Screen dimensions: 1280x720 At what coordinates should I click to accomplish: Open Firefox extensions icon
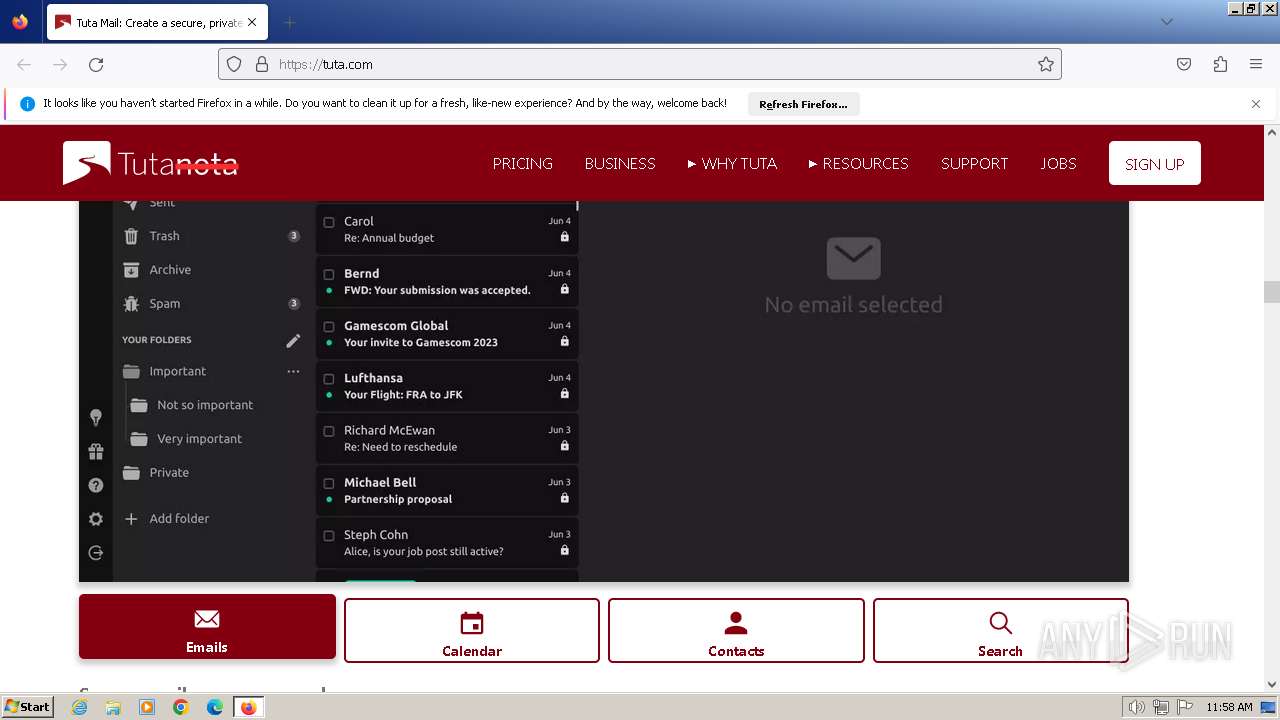coord(1220,64)
